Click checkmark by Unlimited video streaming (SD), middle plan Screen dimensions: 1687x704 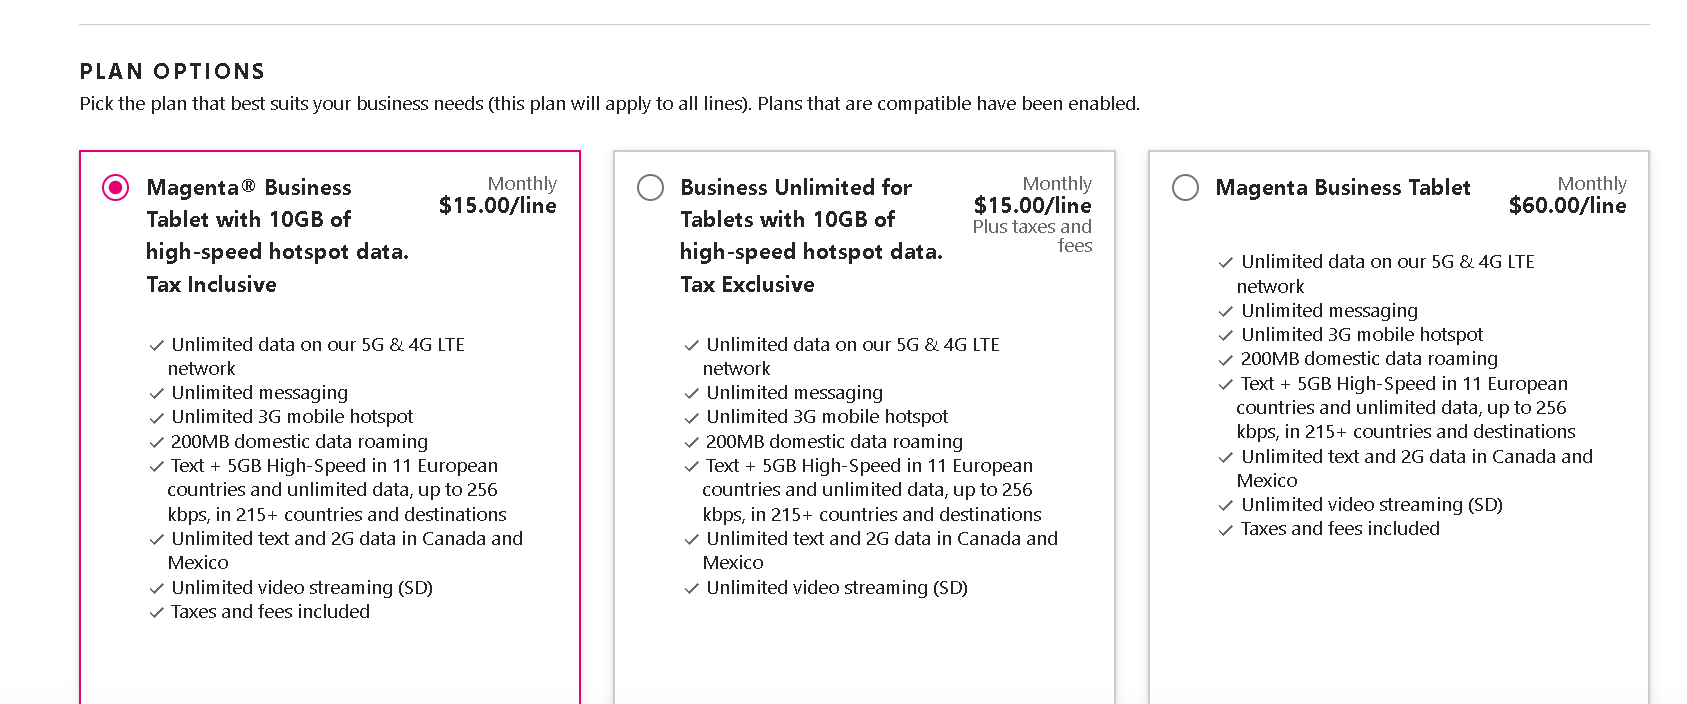691,588
